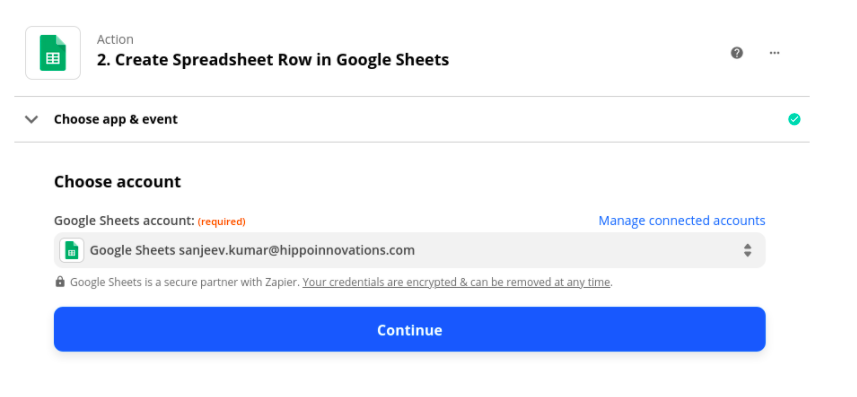Collapse the Choose app & event chevron
Image resolution: width=857 pixels, height=397 pixels.
pyautogui.click(x=32, y=119)
